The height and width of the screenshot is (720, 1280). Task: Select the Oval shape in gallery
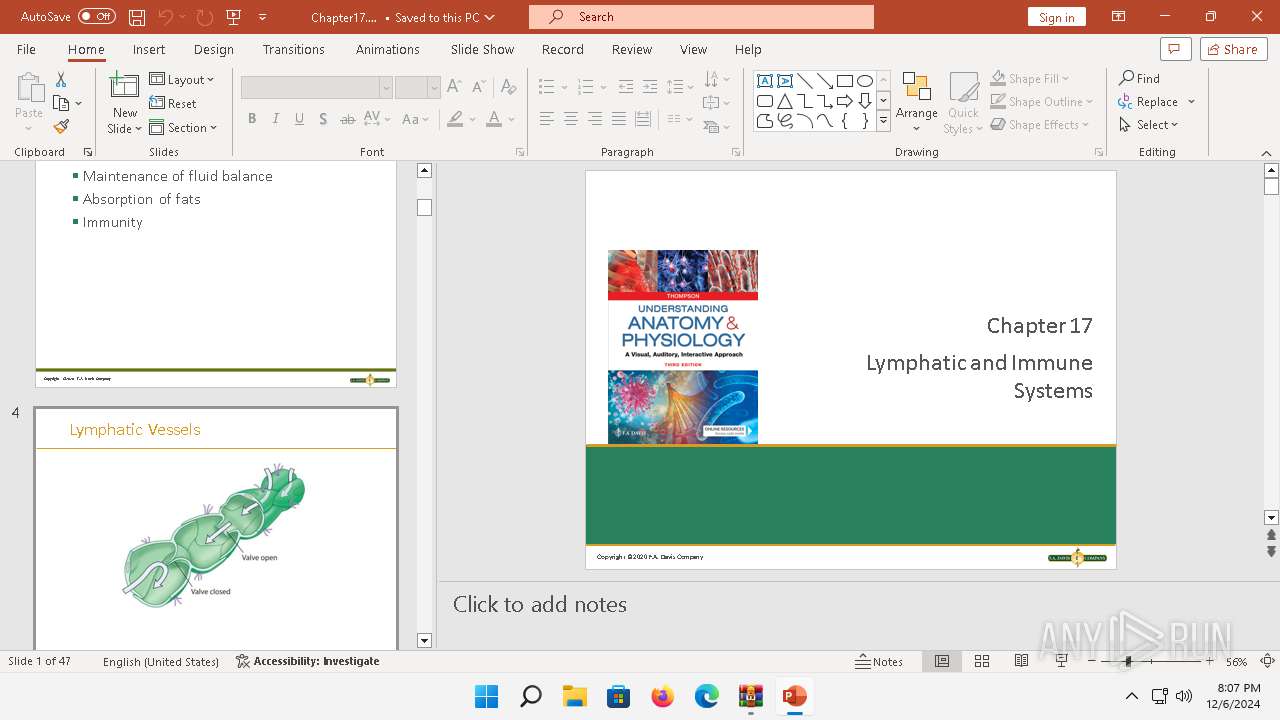pos(865,81)
